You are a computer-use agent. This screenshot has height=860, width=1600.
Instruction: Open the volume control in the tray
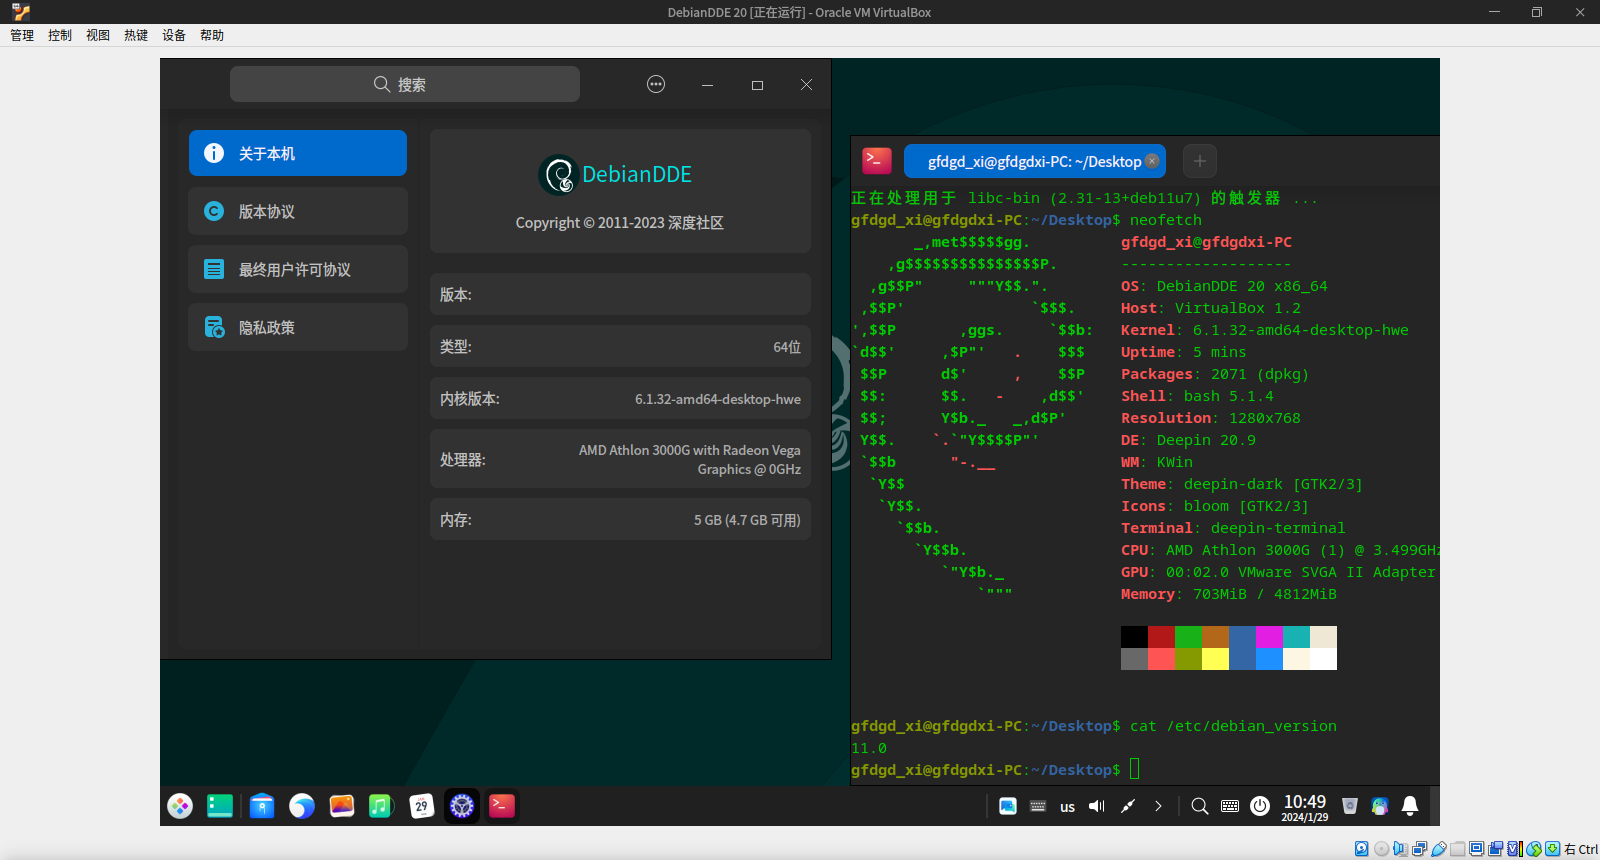pos(1097,806)
